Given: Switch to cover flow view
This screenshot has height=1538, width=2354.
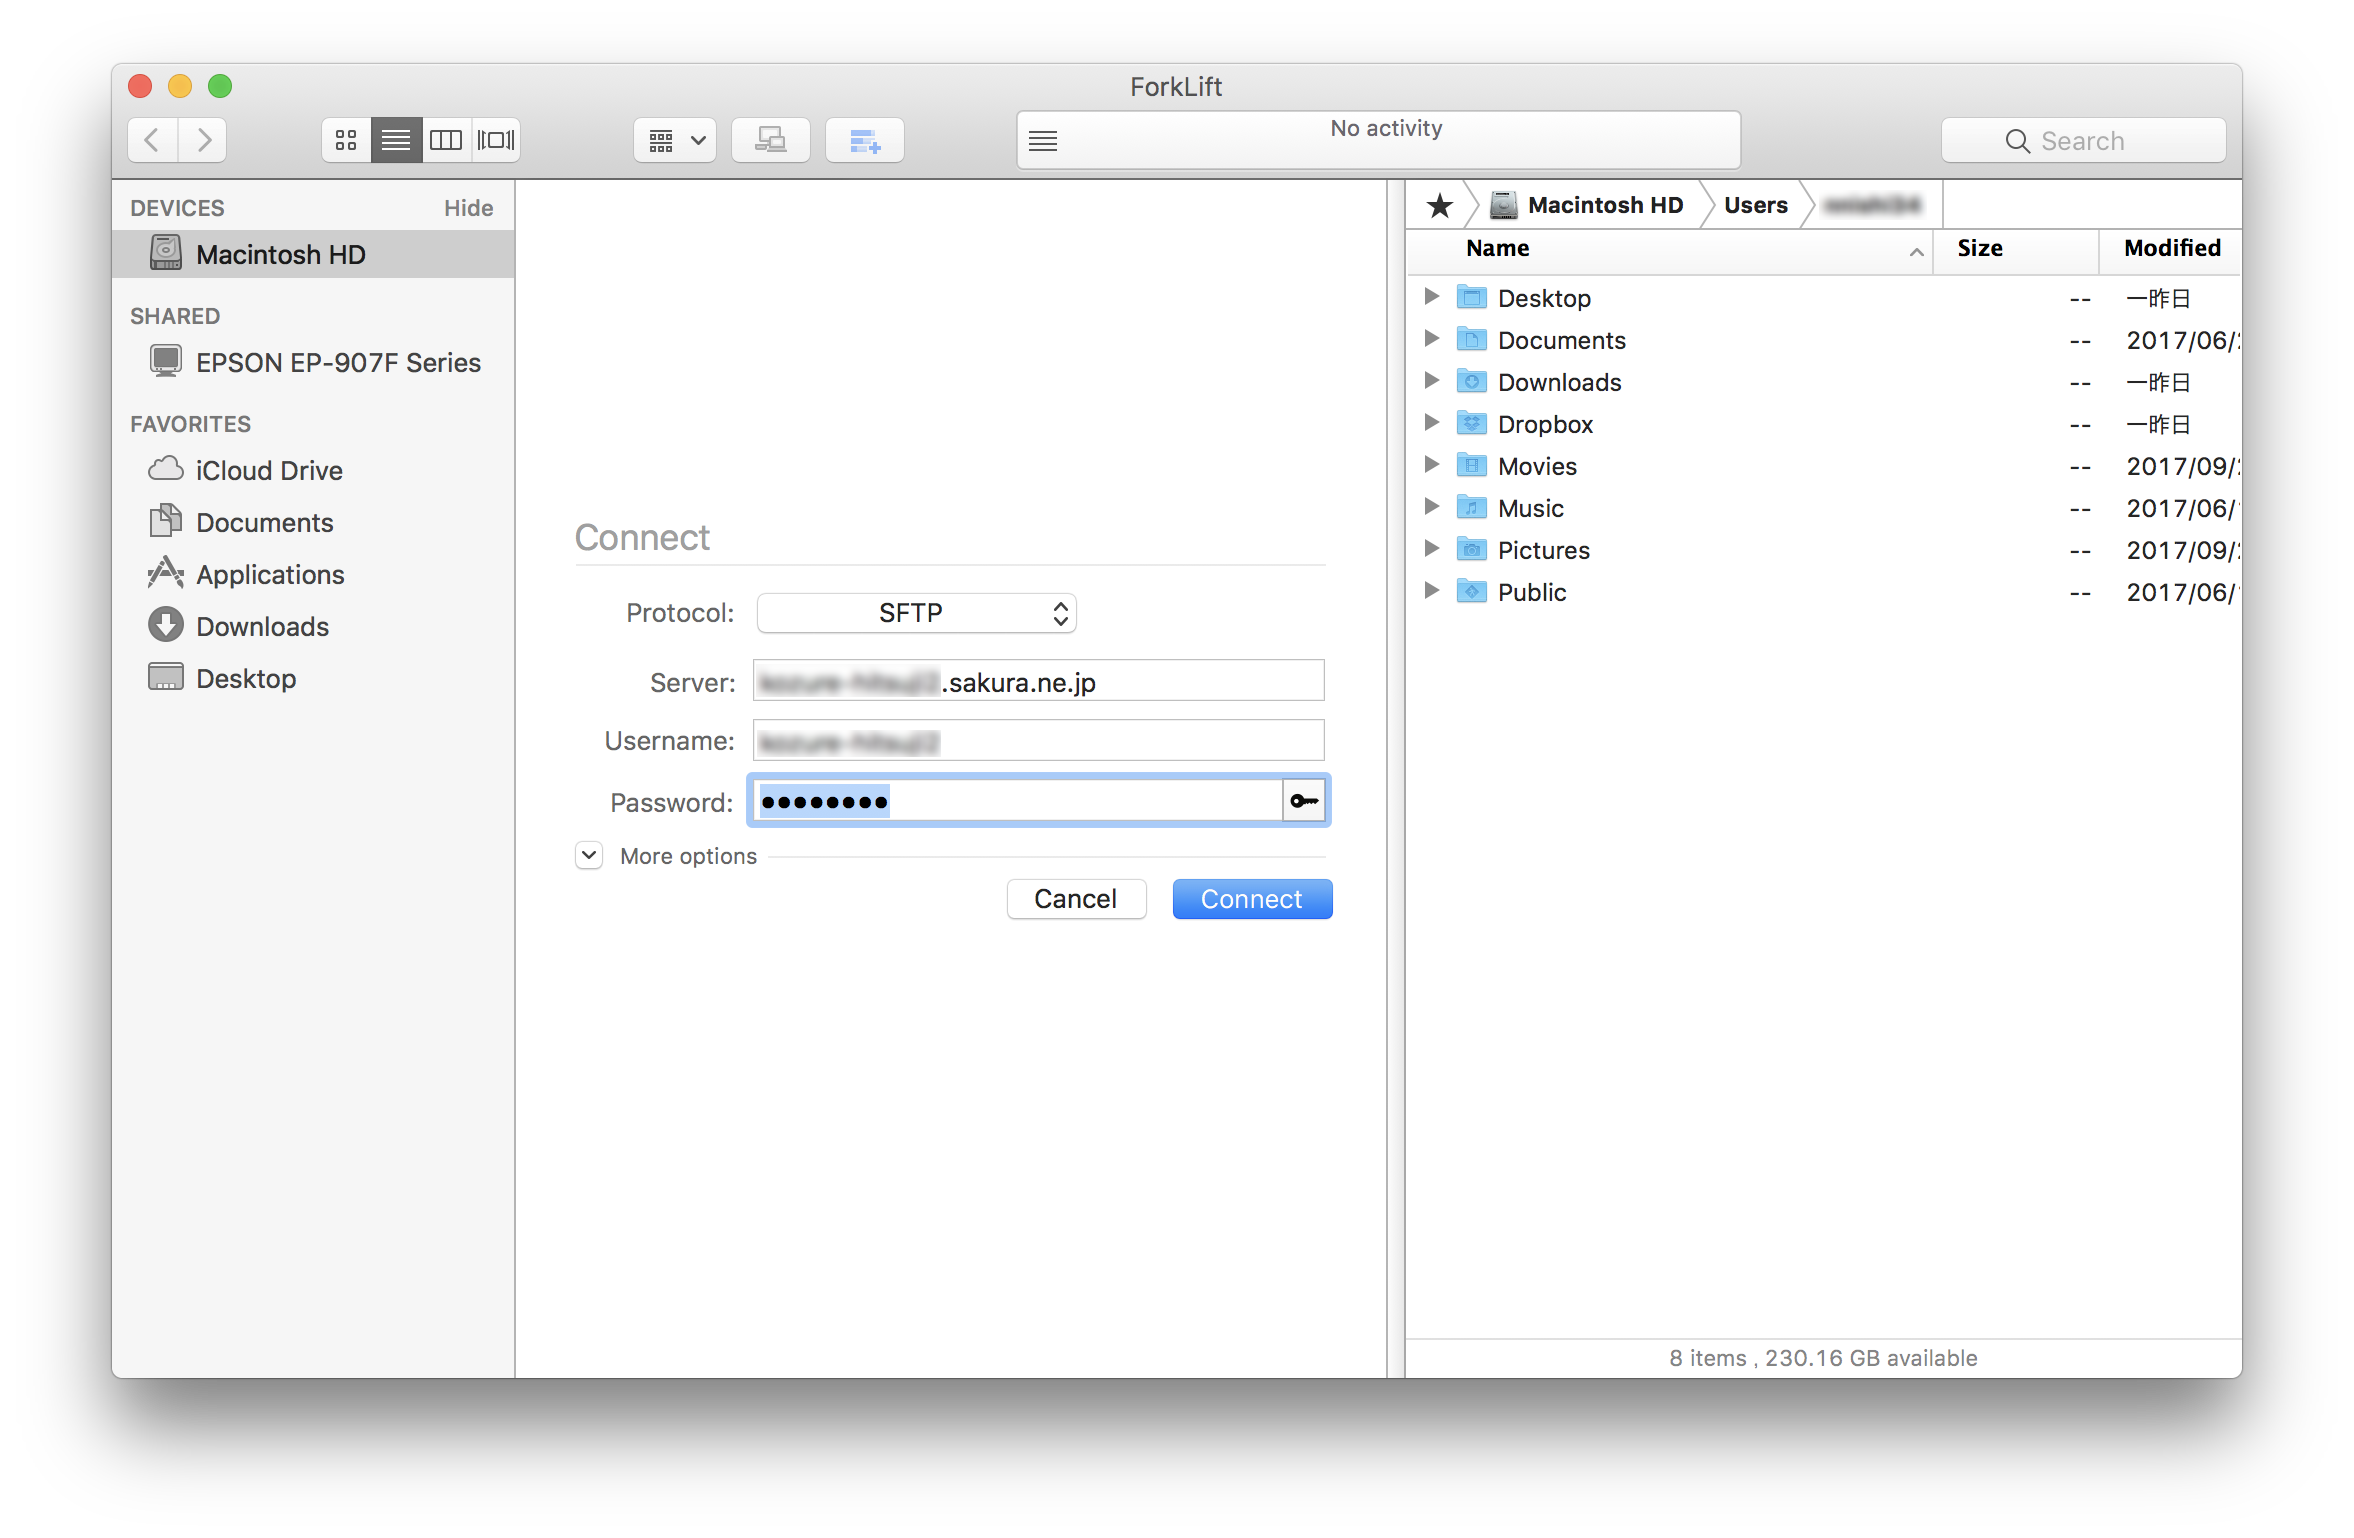Looking at the screenshot, I should coord(496,140).
